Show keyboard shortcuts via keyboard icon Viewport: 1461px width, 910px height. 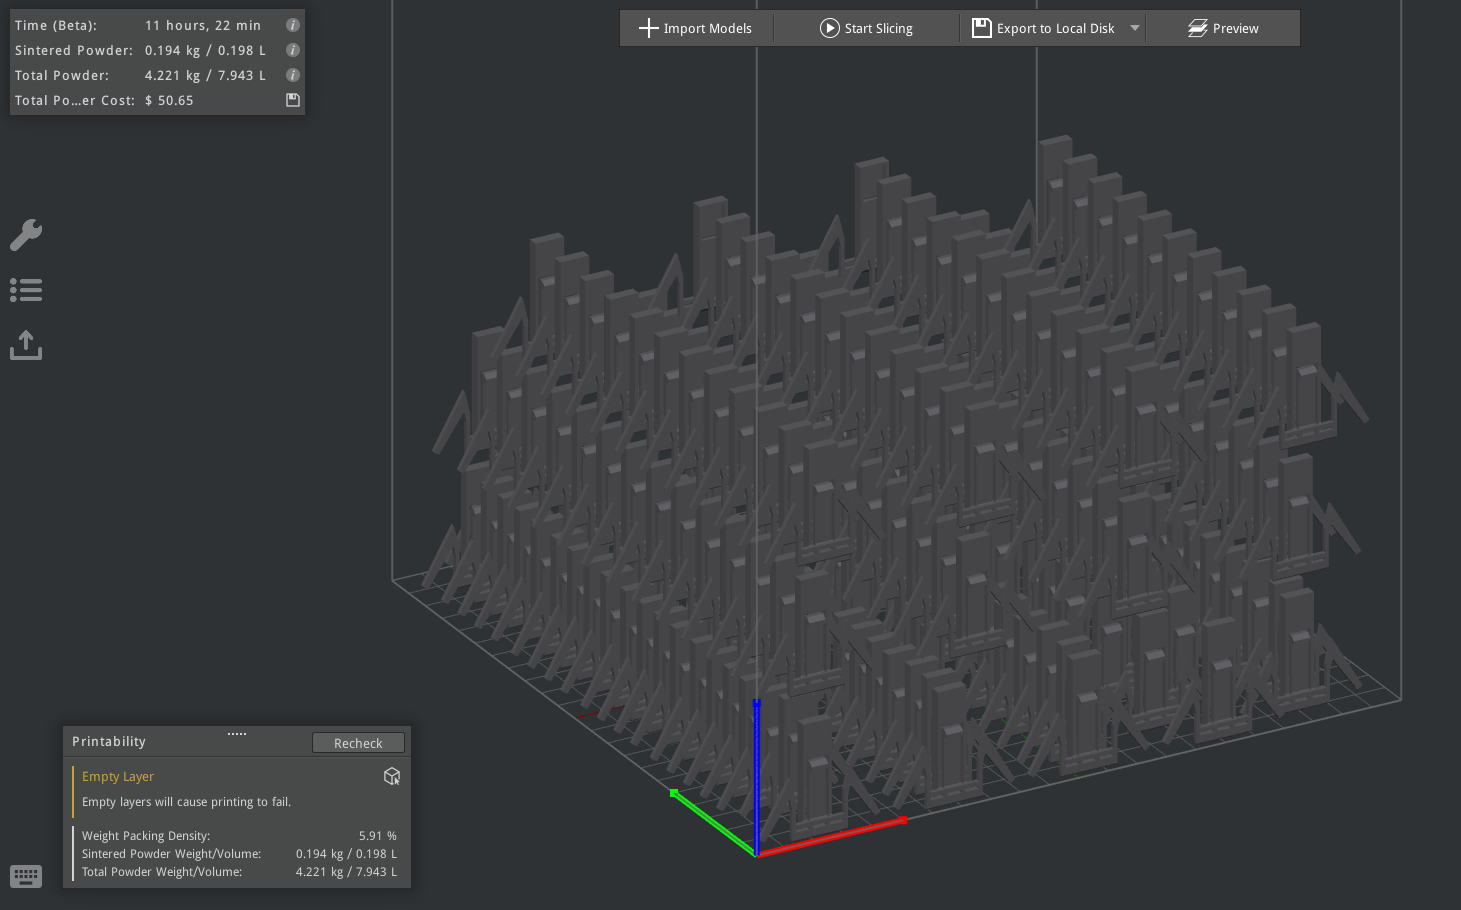point(26,877)
